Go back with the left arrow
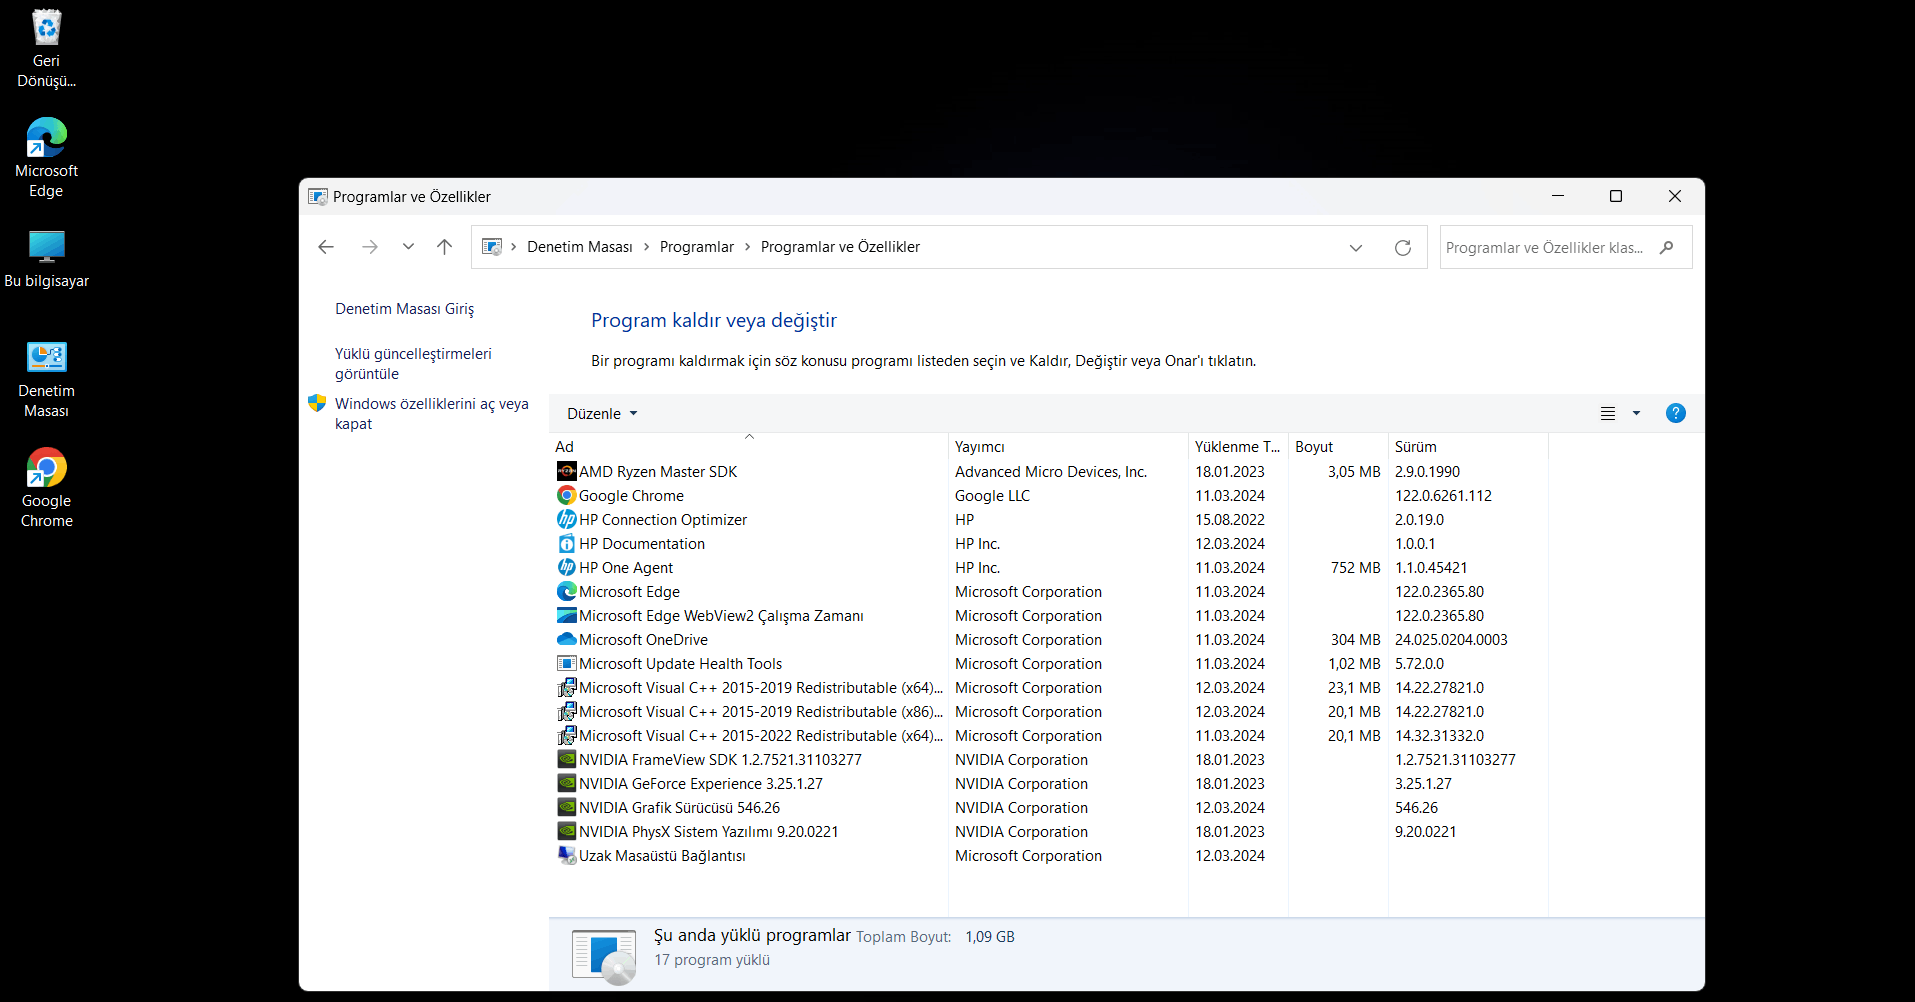1915x1002 pixels. click(x=326, y=247)
